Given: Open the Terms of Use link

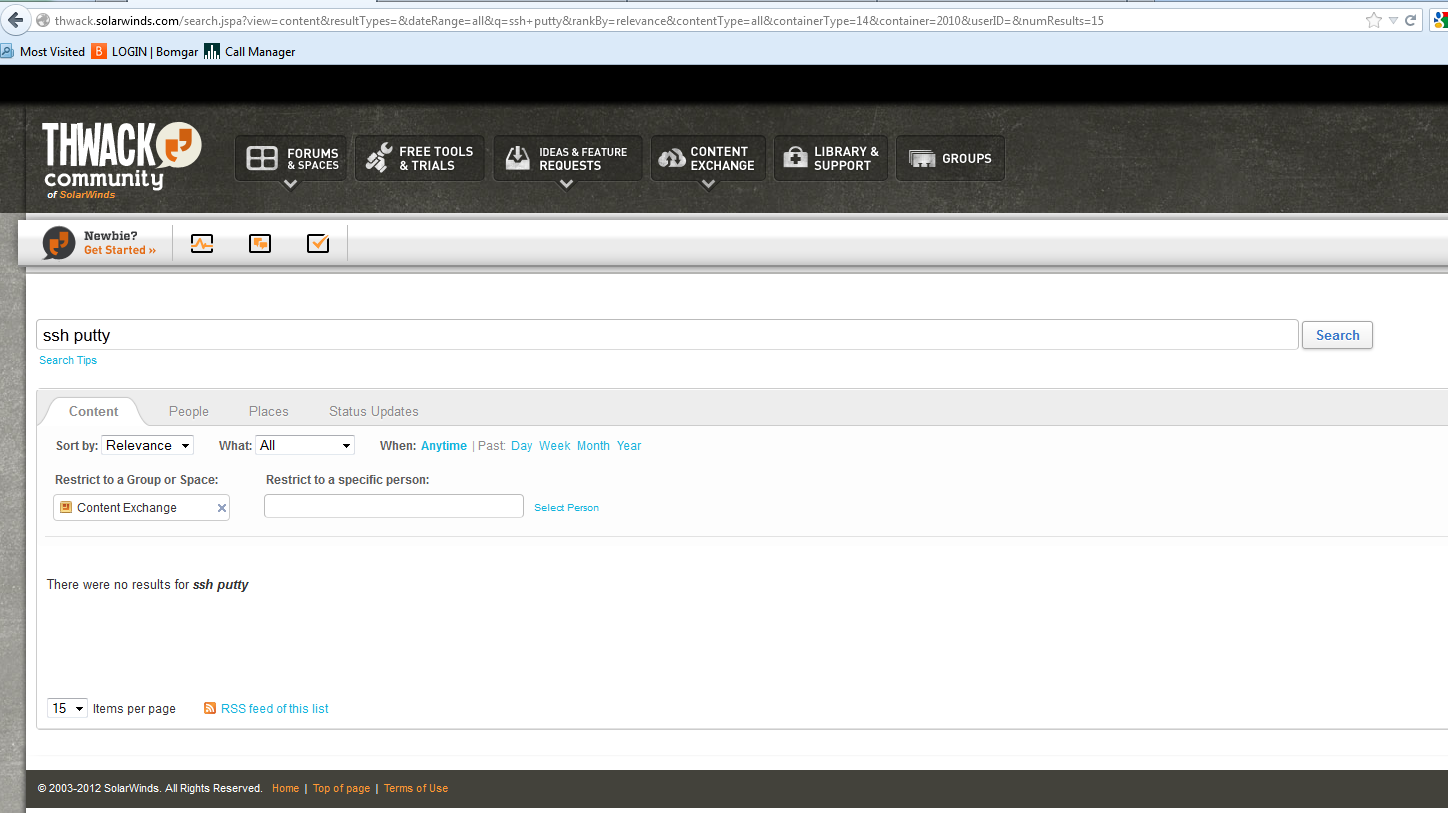Looking at the screenshot, I should (416, 788).
